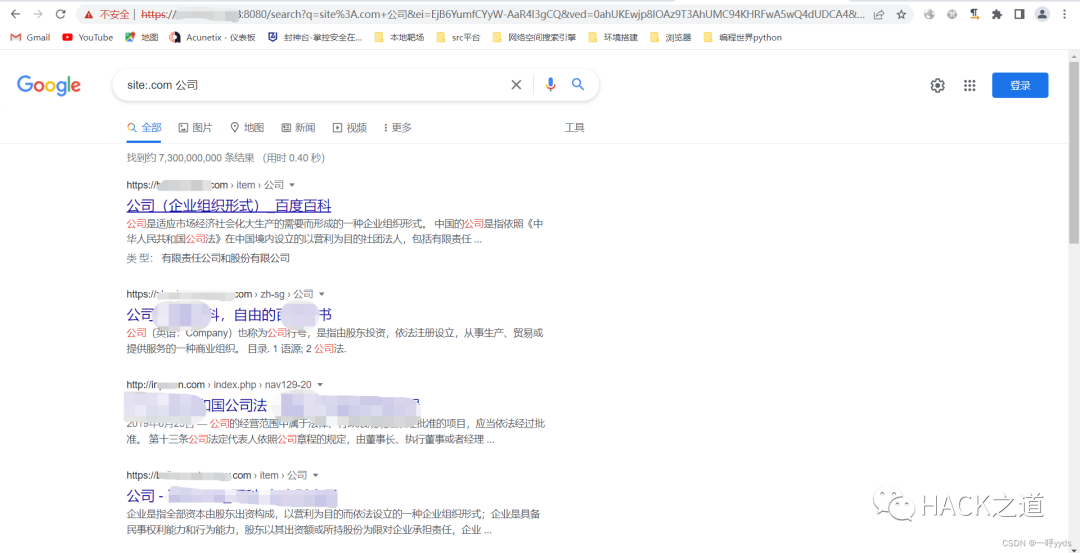Click the 工具 search tools button
Viewport: 1080px width, 553px height.
point(574,128)
